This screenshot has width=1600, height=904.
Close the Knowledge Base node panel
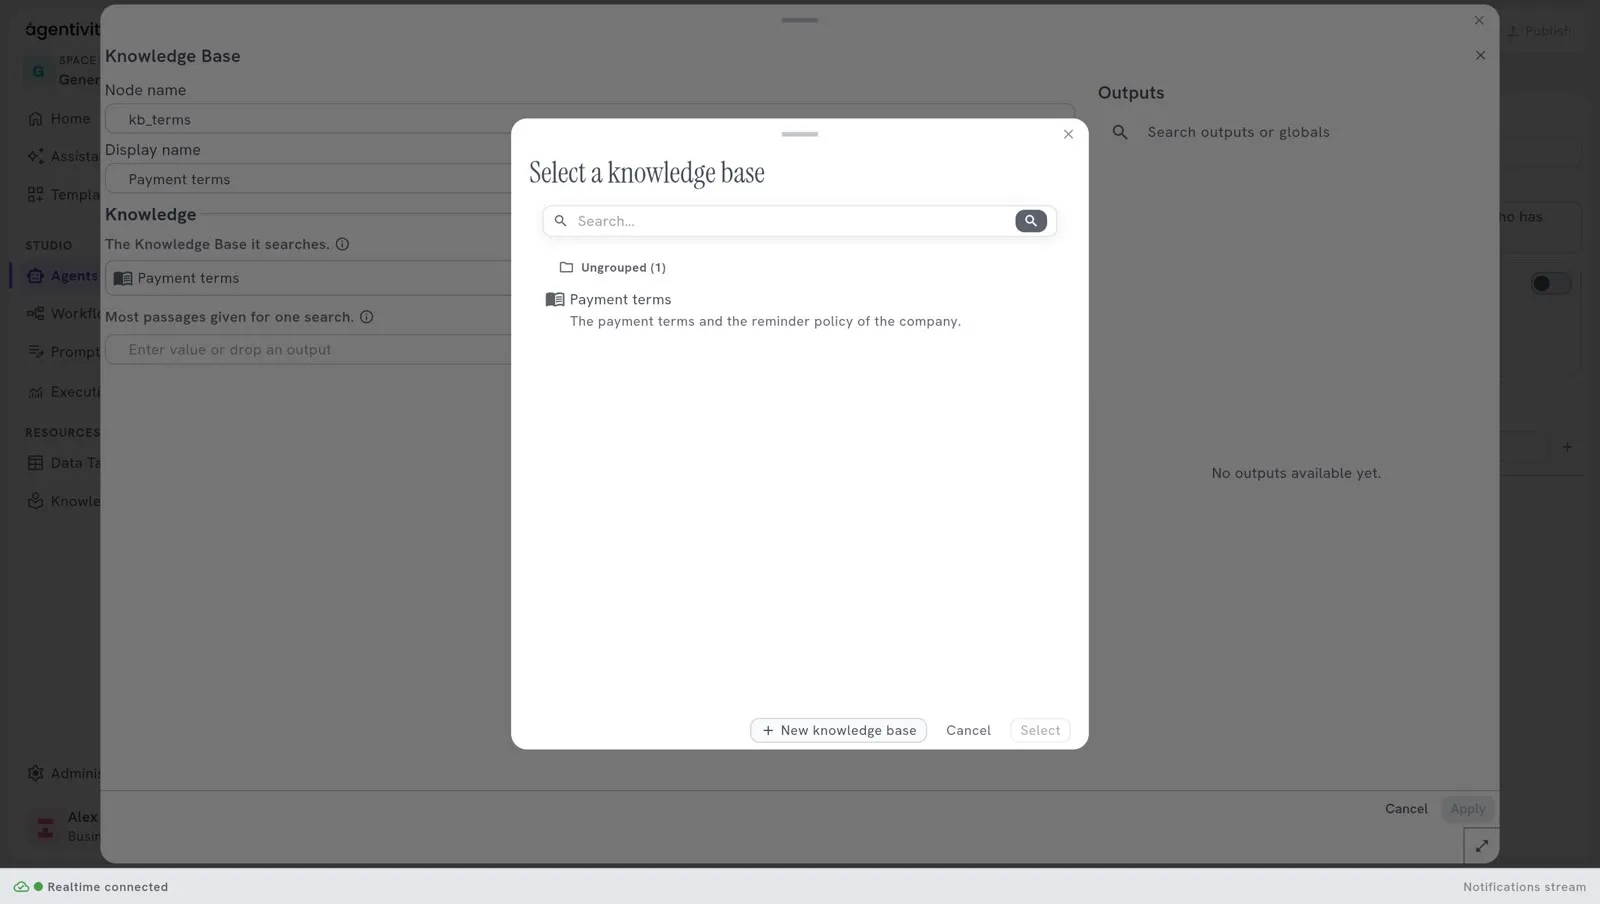[x=1480, y=55]
